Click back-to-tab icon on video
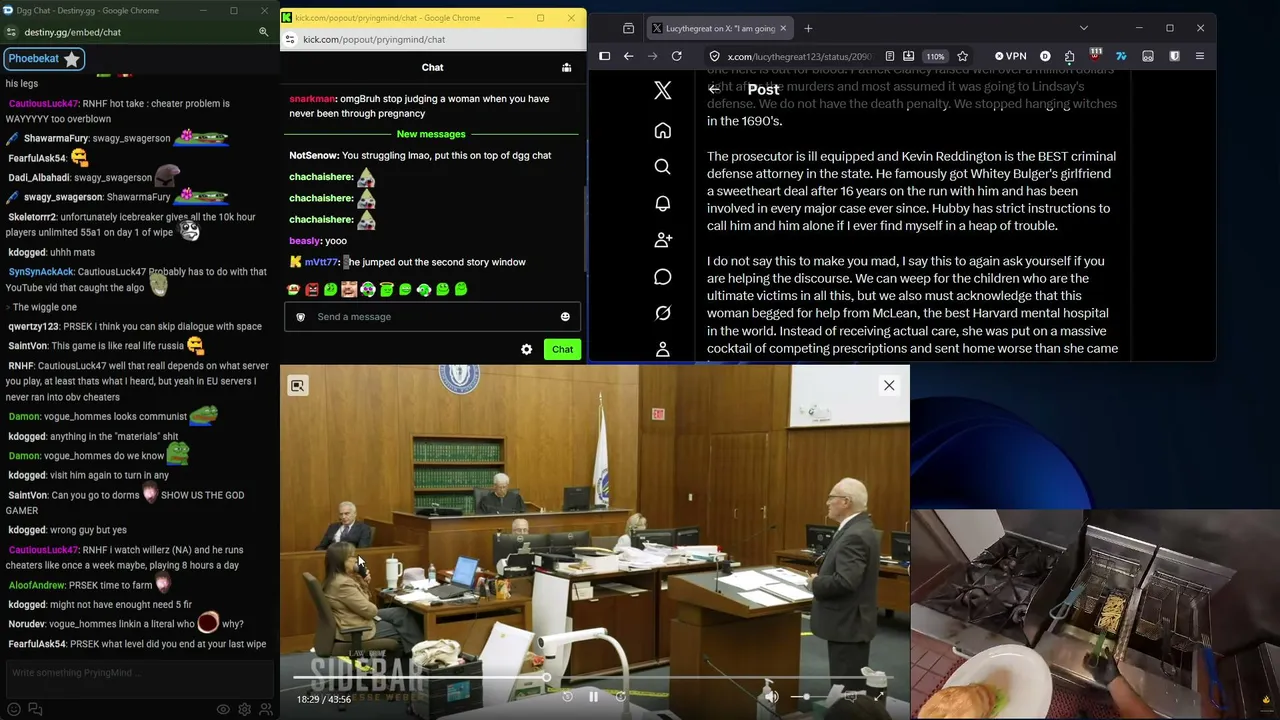The image size is (1280, 720). (298, 386)
